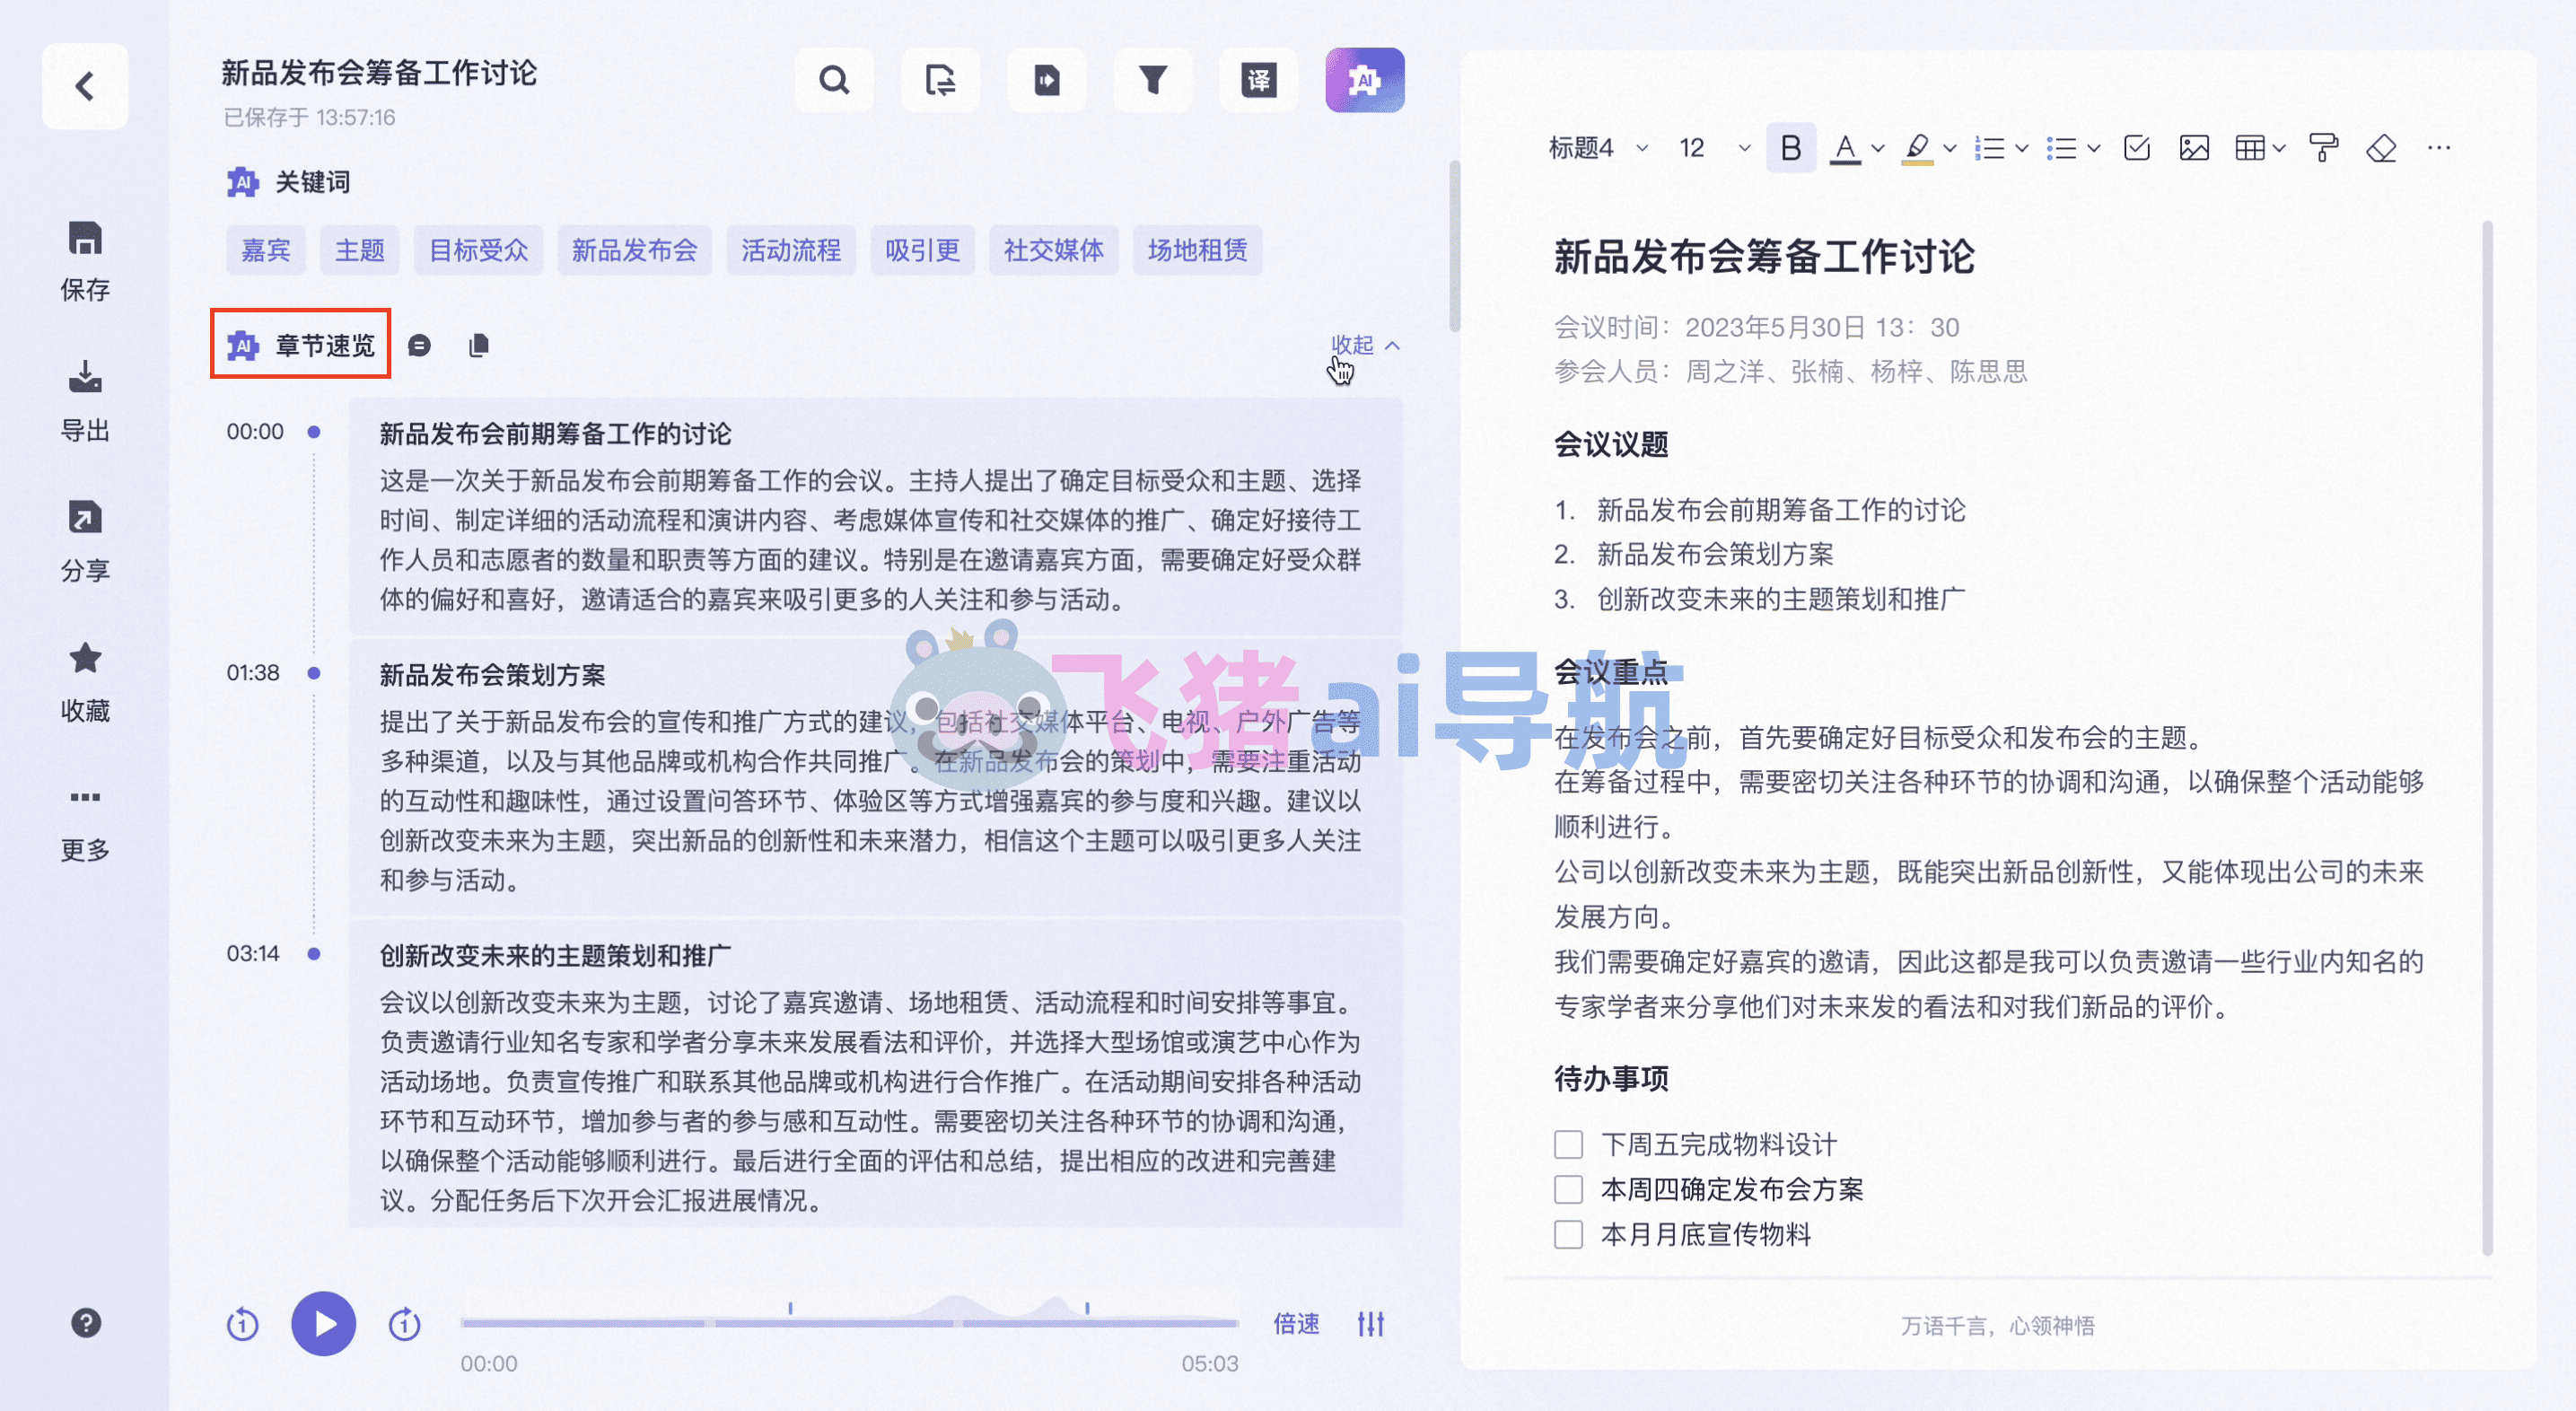The width and height of the screenshot is (2576, 1411).
Task: Clear formatting with the eraser icon
Action: [2382, 148]
